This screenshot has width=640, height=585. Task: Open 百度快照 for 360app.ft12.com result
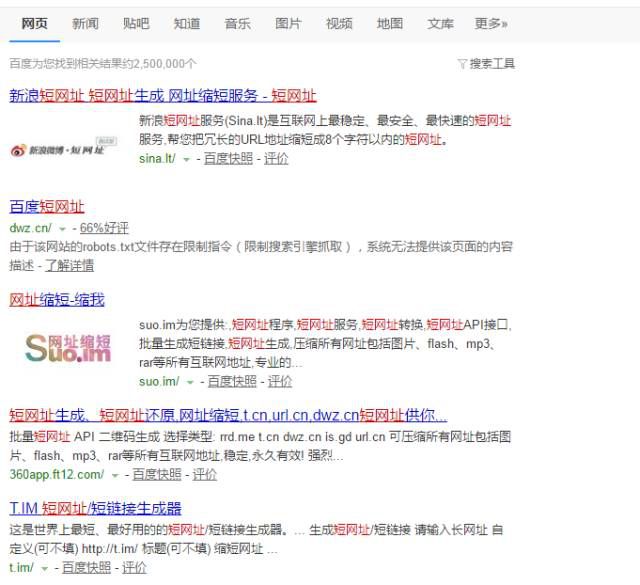157,474
